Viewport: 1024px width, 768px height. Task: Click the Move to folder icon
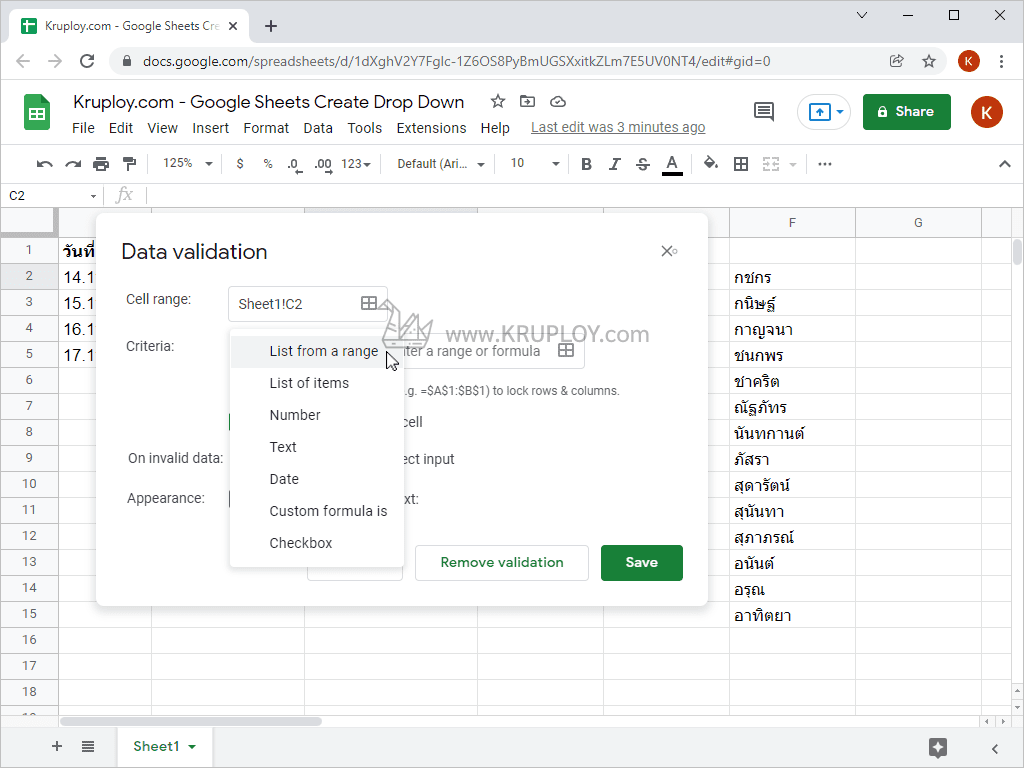click(x=527, y=101)
